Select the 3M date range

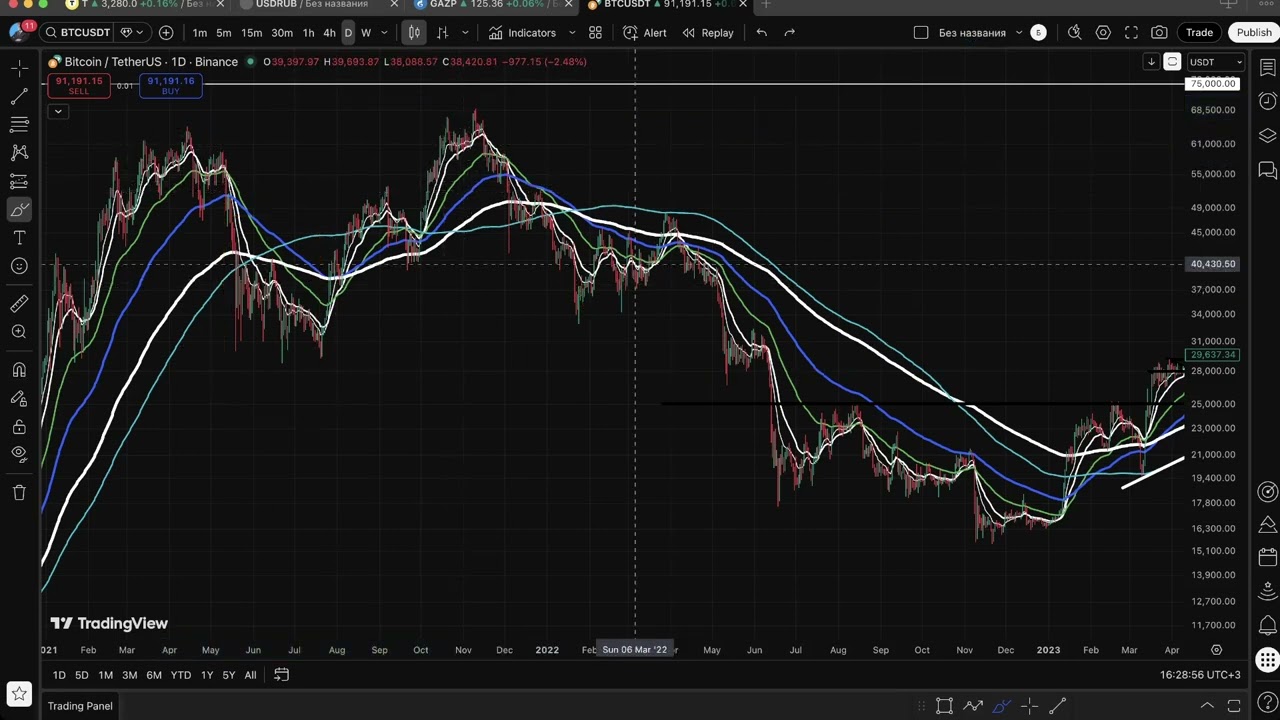tap(130, 675)
